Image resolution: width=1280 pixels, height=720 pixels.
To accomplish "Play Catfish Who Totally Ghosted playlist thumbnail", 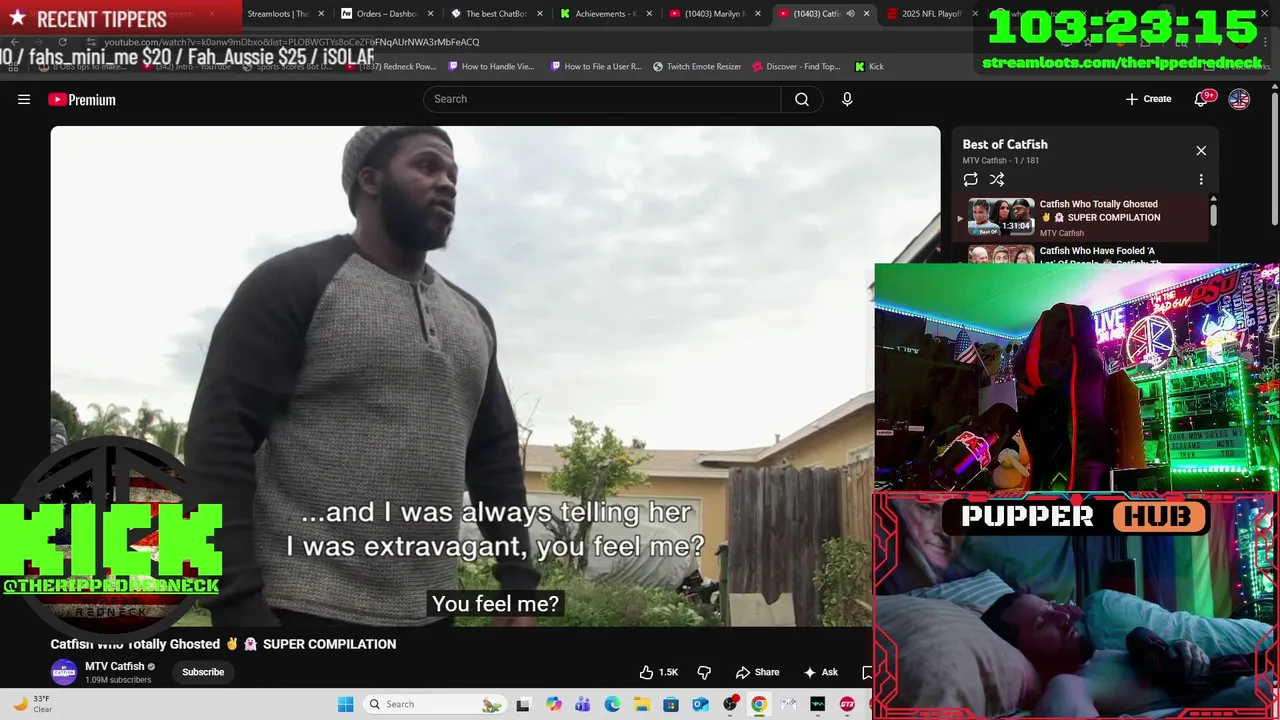I will point(1001,217).
